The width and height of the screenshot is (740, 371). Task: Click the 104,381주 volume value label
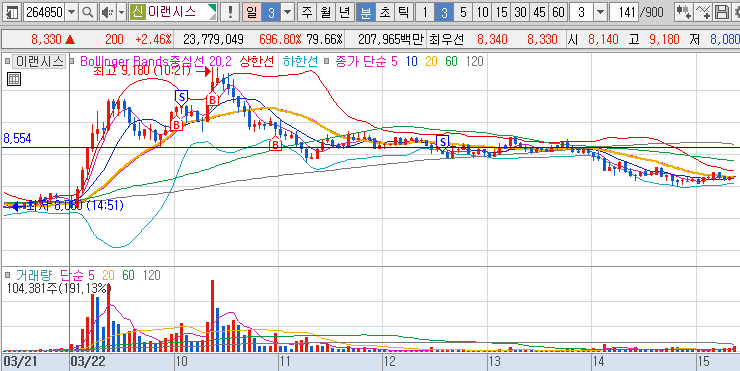(x=59, y=288)
